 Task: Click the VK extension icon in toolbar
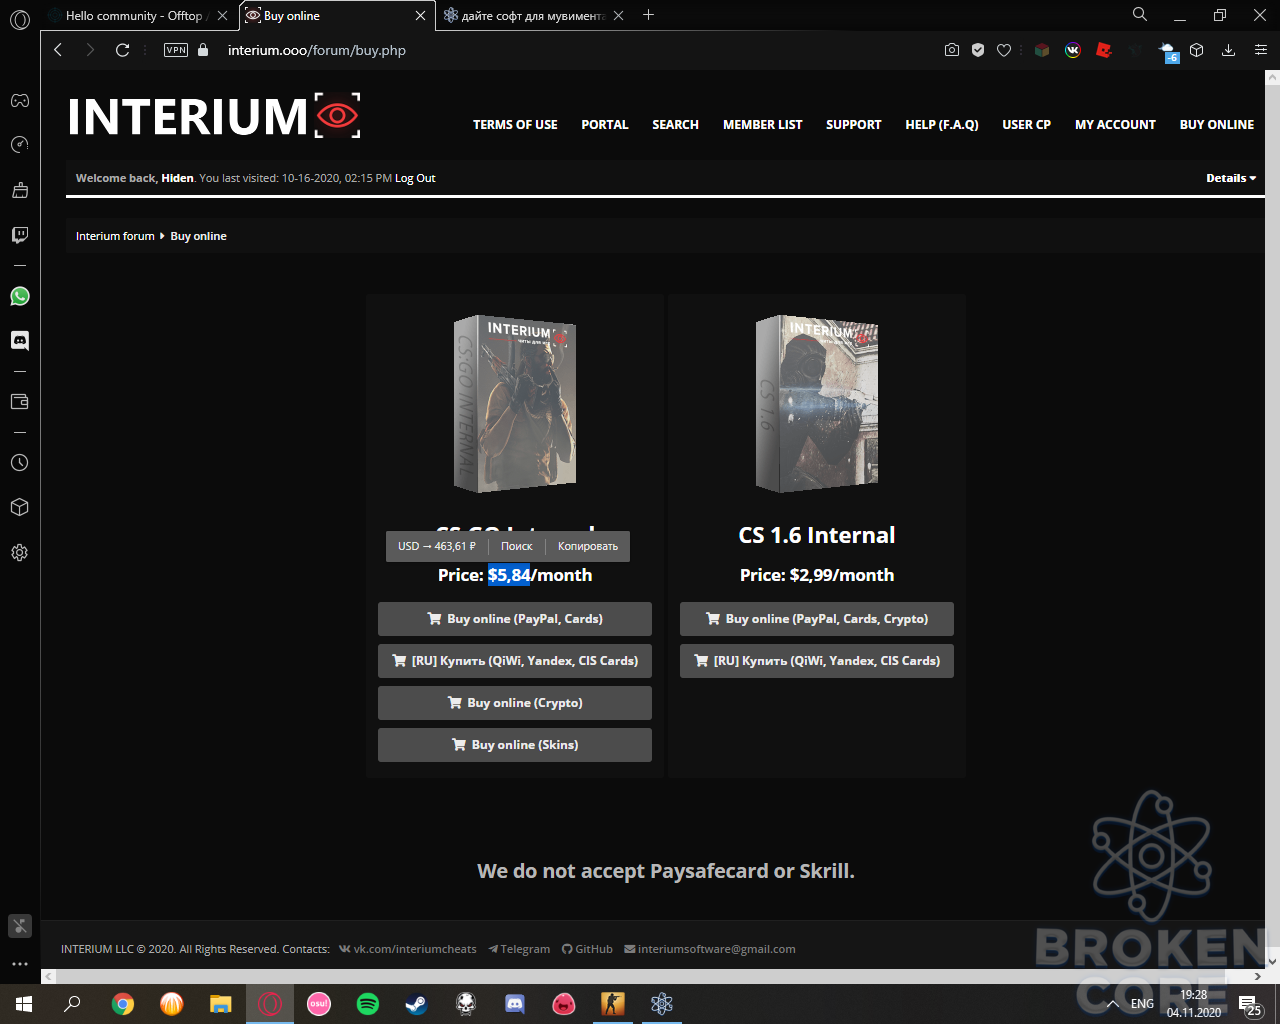(x=1073, y=50)
